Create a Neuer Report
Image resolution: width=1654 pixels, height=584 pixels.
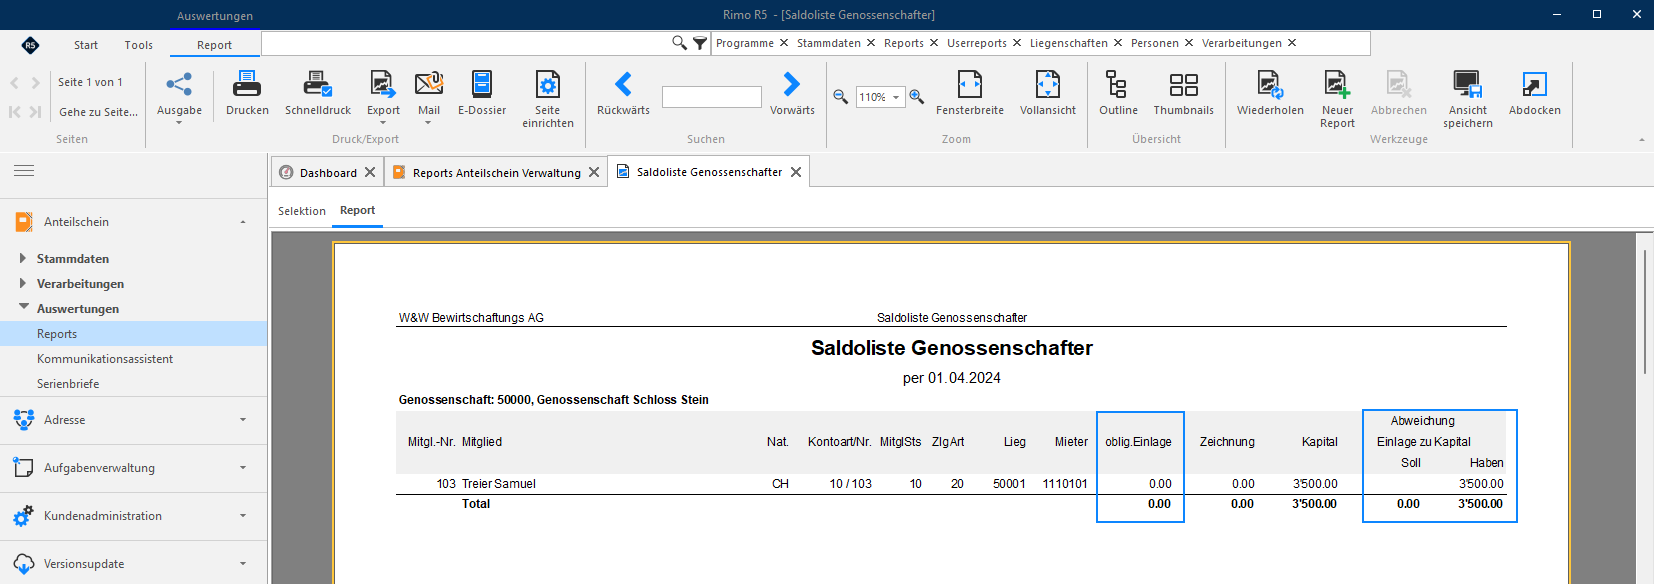tap(1337, 99)
